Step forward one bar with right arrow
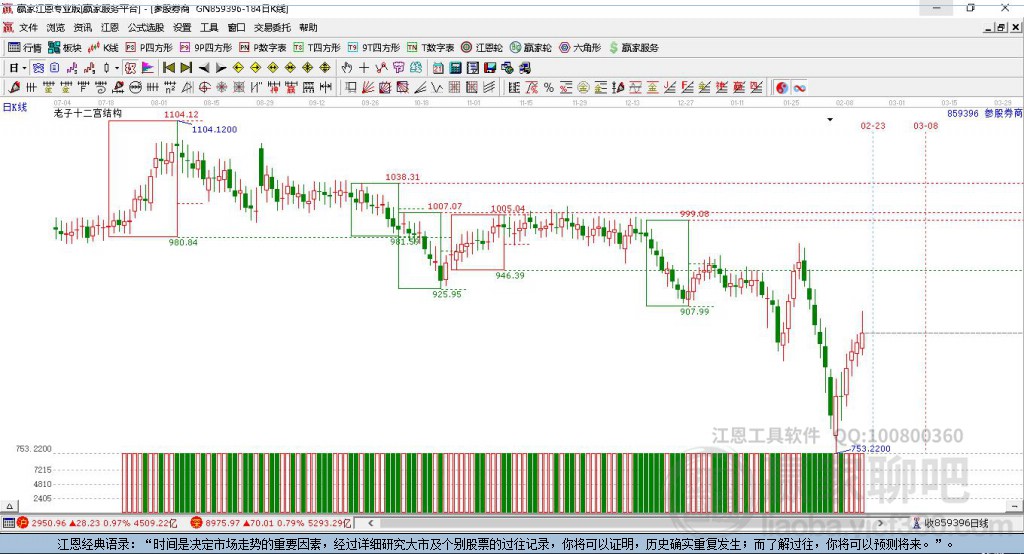 tap(221, 68)
